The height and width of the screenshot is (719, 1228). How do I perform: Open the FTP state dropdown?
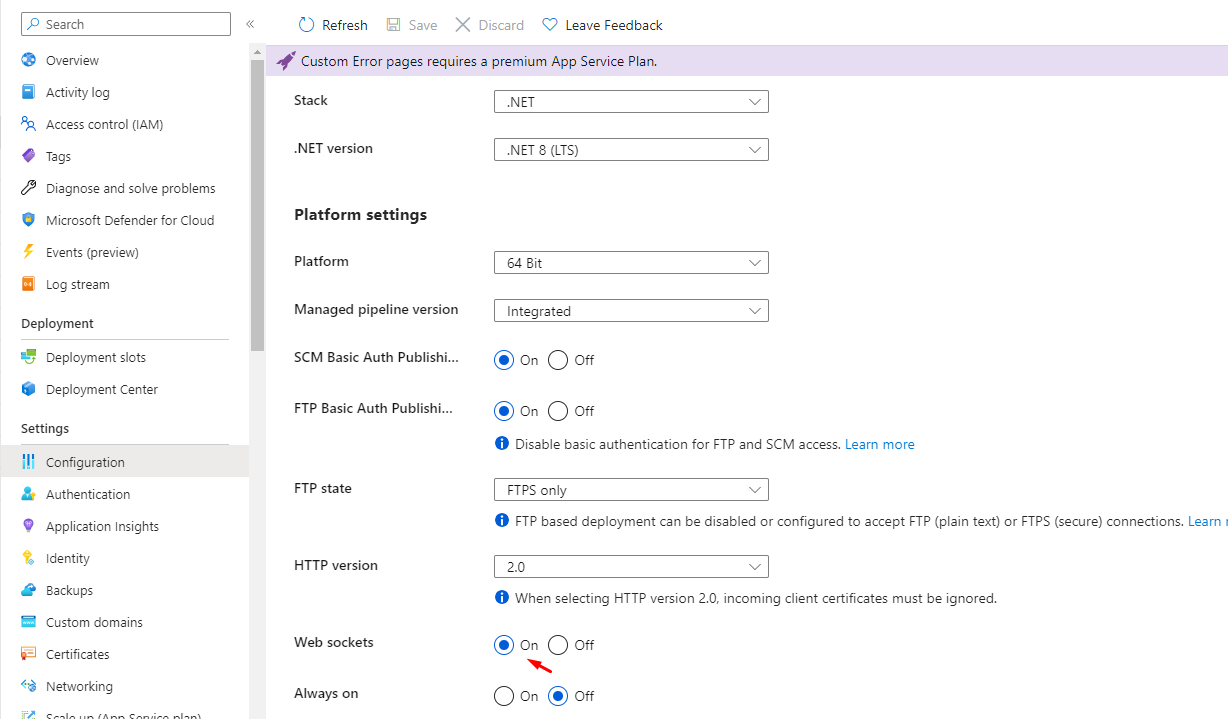coord(631,490)
